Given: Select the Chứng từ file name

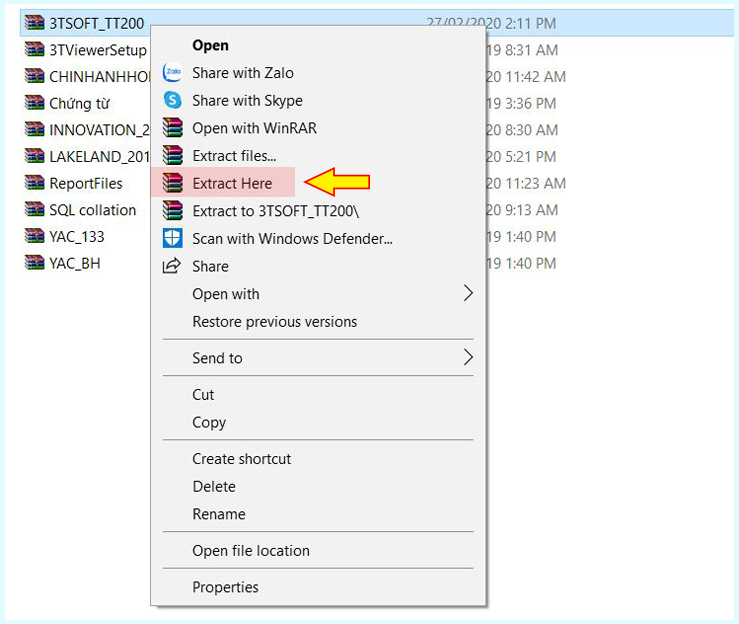Looking at the screenshot, I should [x=79, y=103].
